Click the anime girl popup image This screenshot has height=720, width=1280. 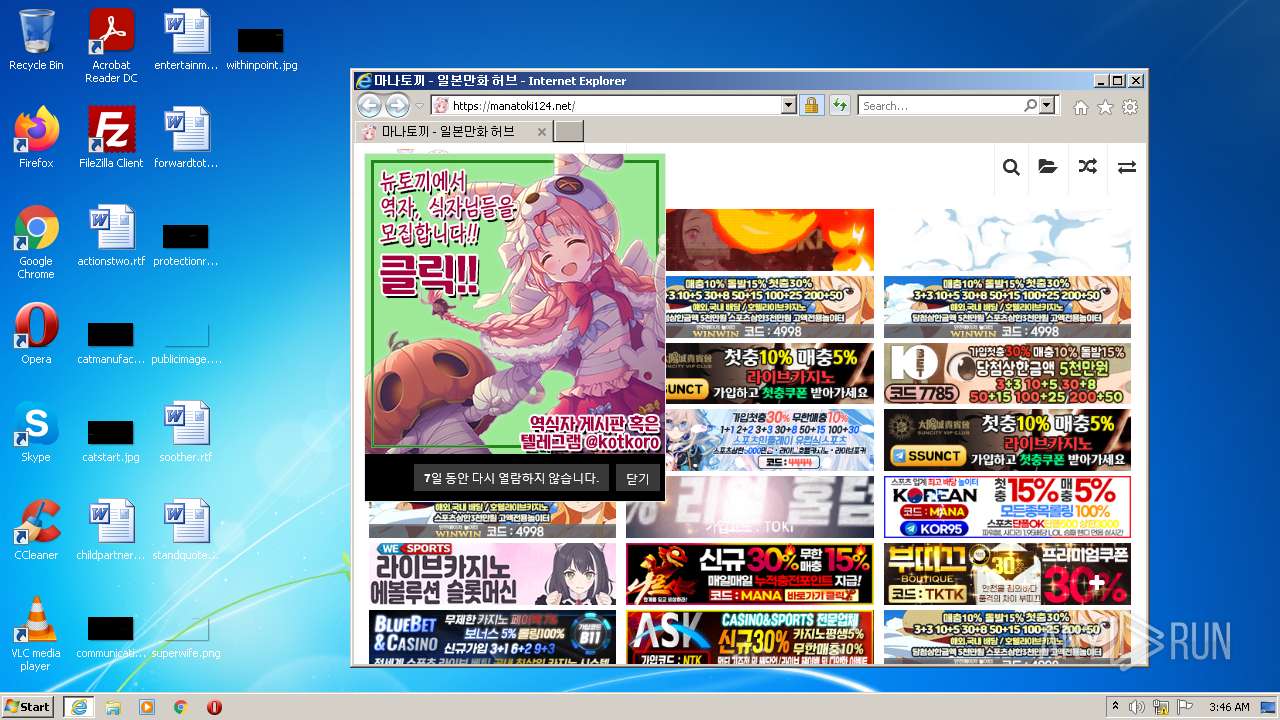pos(515,304)
